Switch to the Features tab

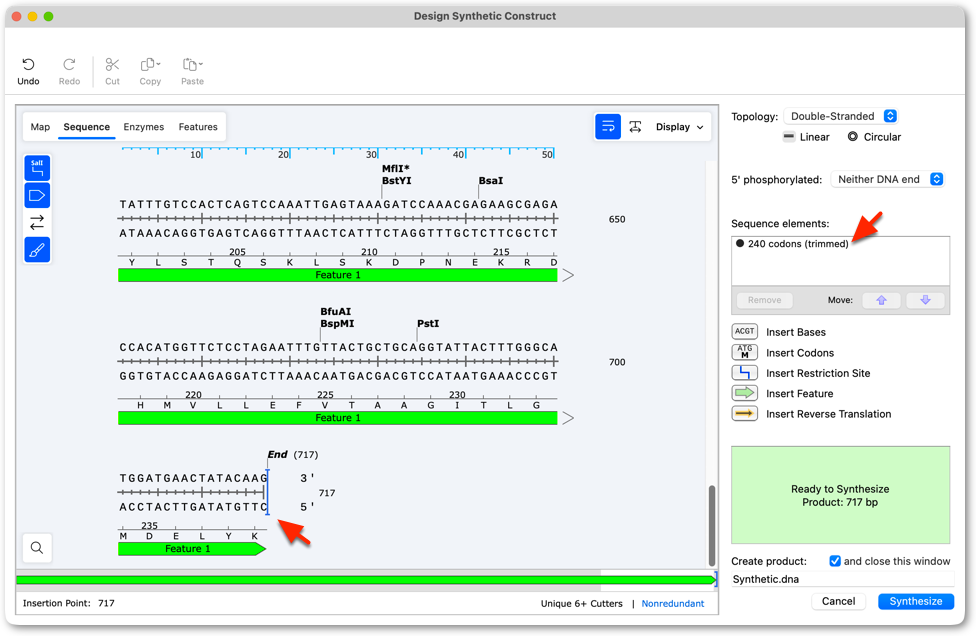point(198,127)
